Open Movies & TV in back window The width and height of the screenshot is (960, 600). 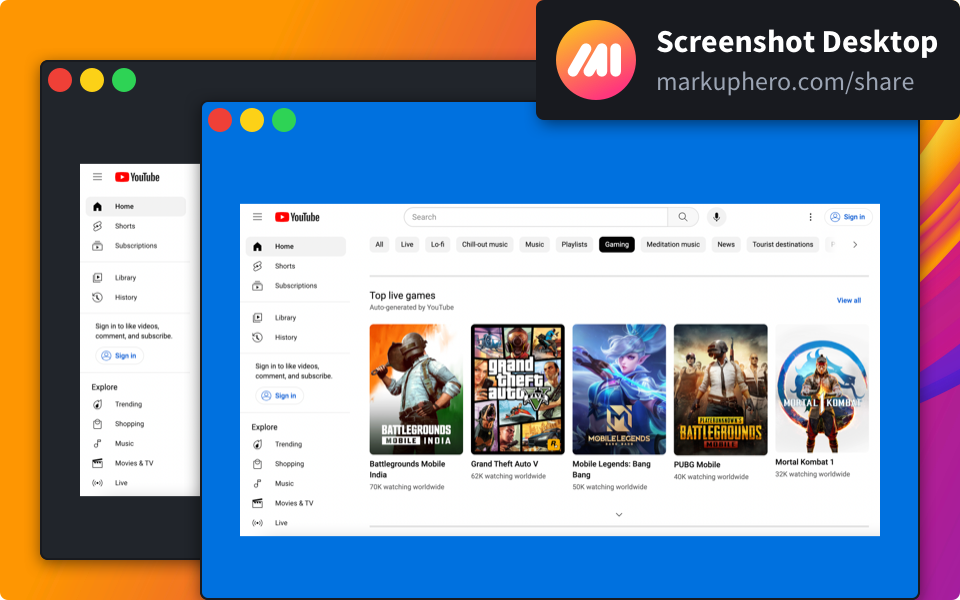pos(136,463)
